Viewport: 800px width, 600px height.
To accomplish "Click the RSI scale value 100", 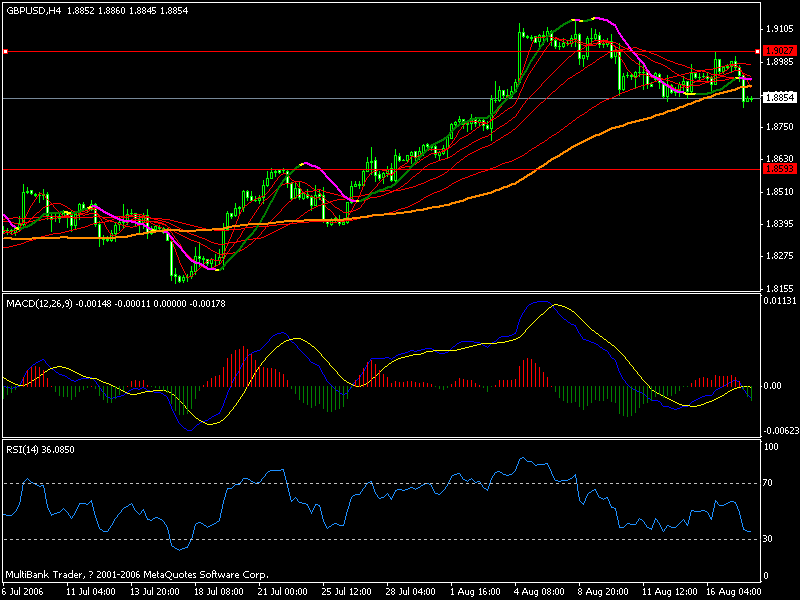I will click(771, 447).
